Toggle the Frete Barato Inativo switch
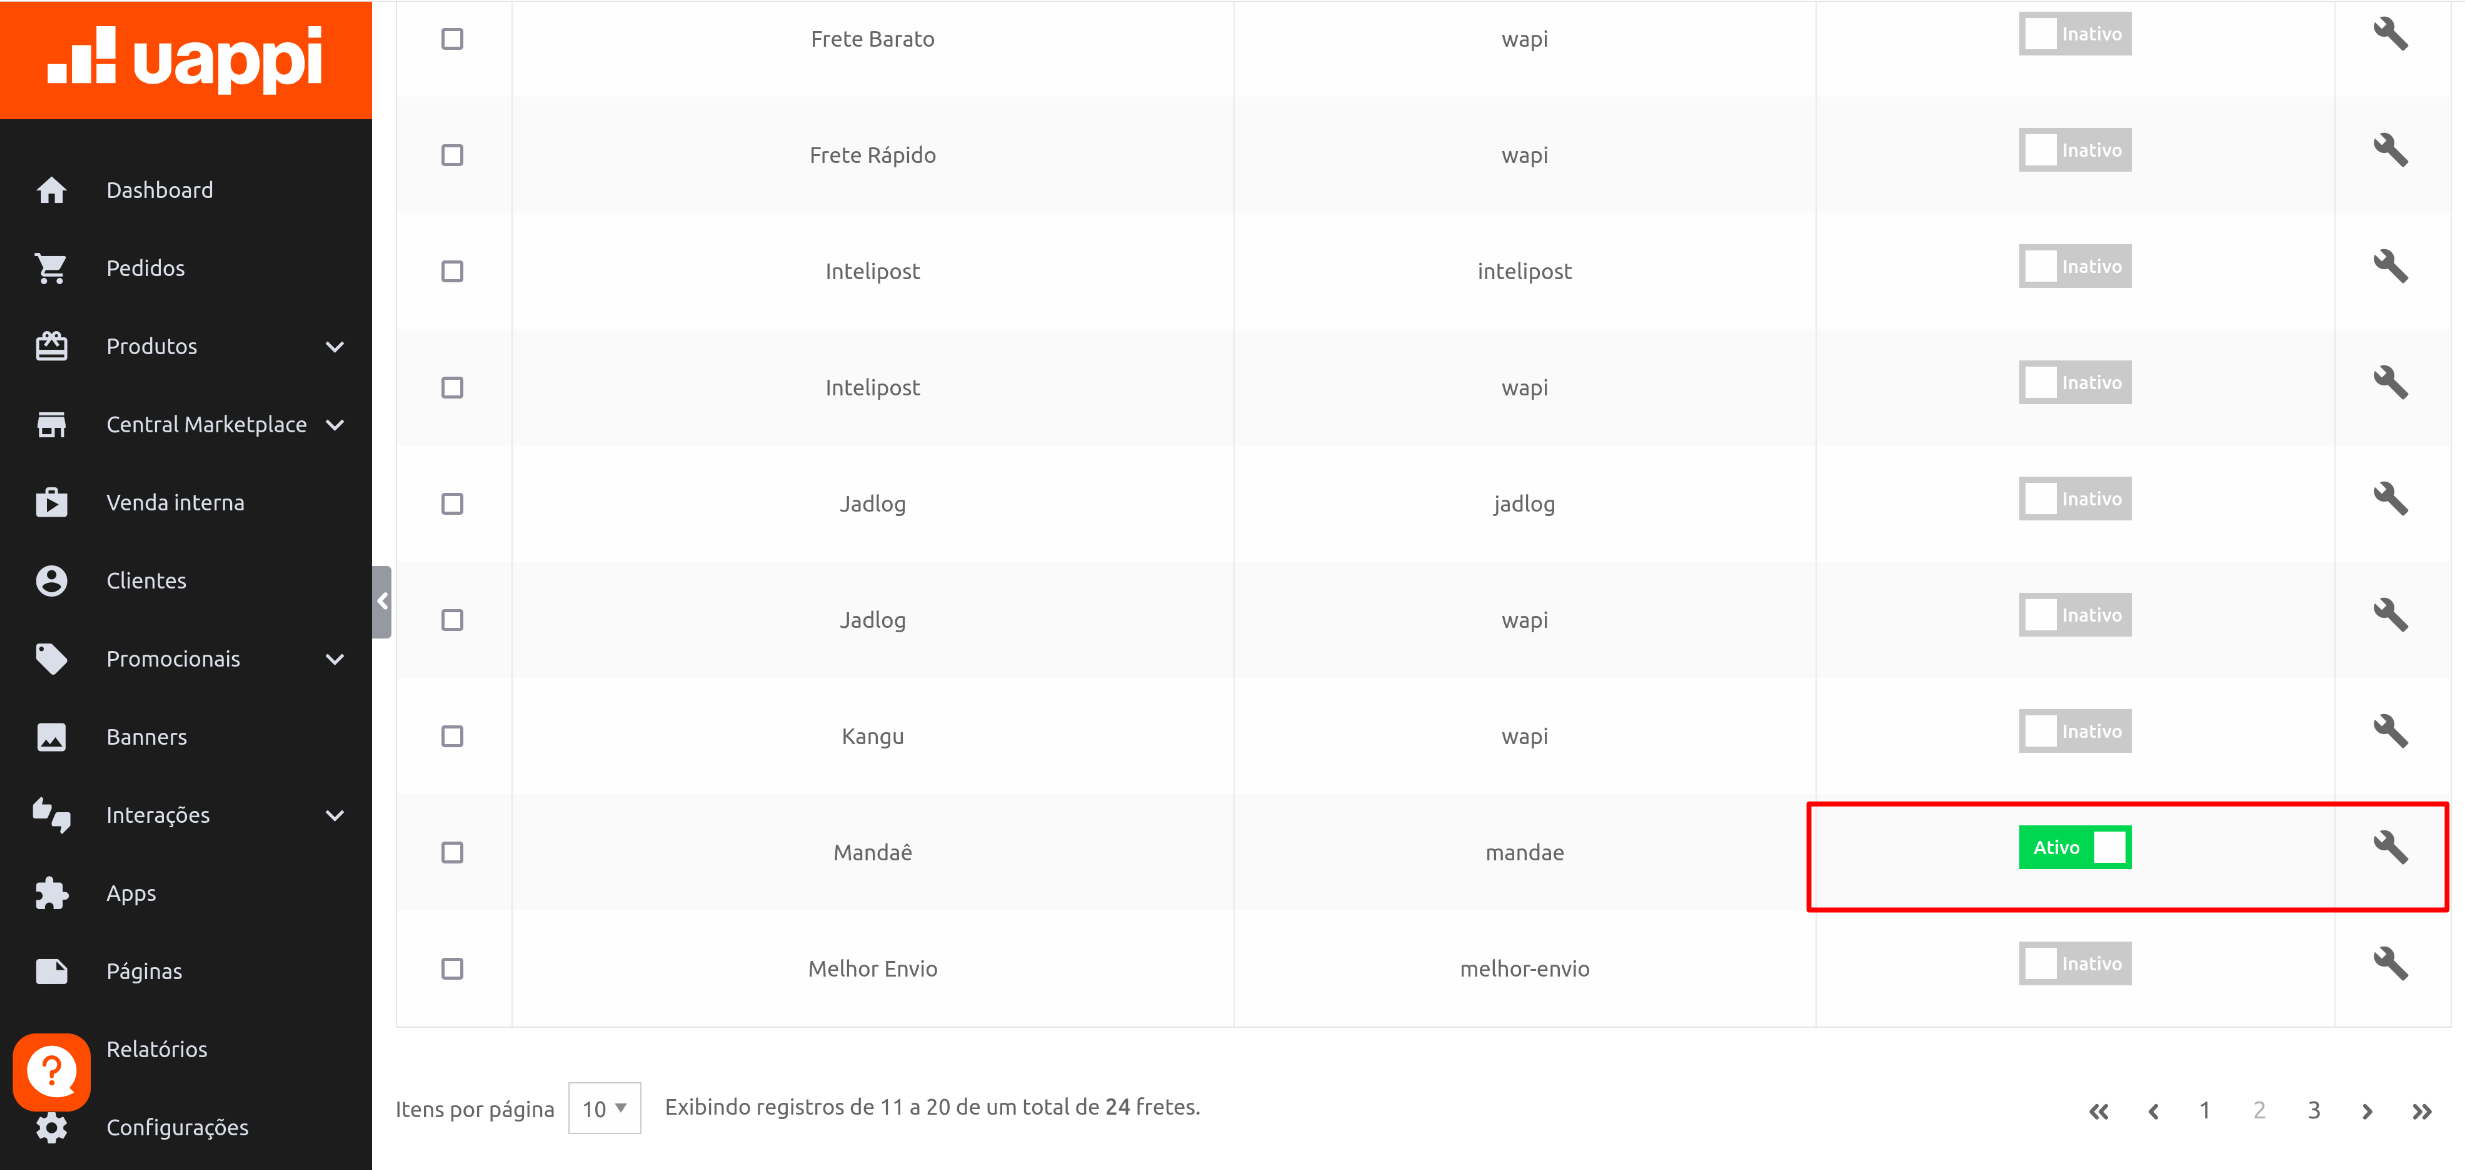 [2074, 34]
